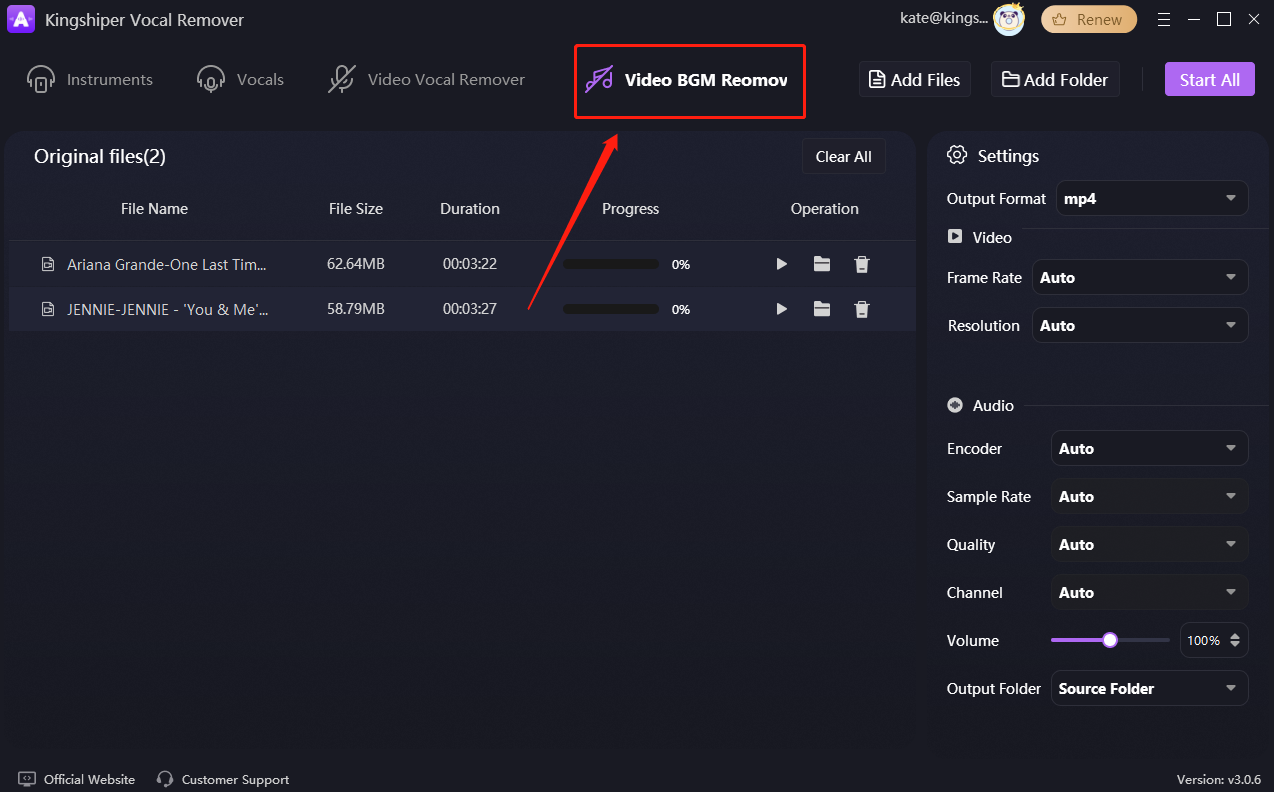The width and height of the screenshot is (1274, 792).
Task: Click the 62.64MB file size value
Action: click(x=356, y=264)
